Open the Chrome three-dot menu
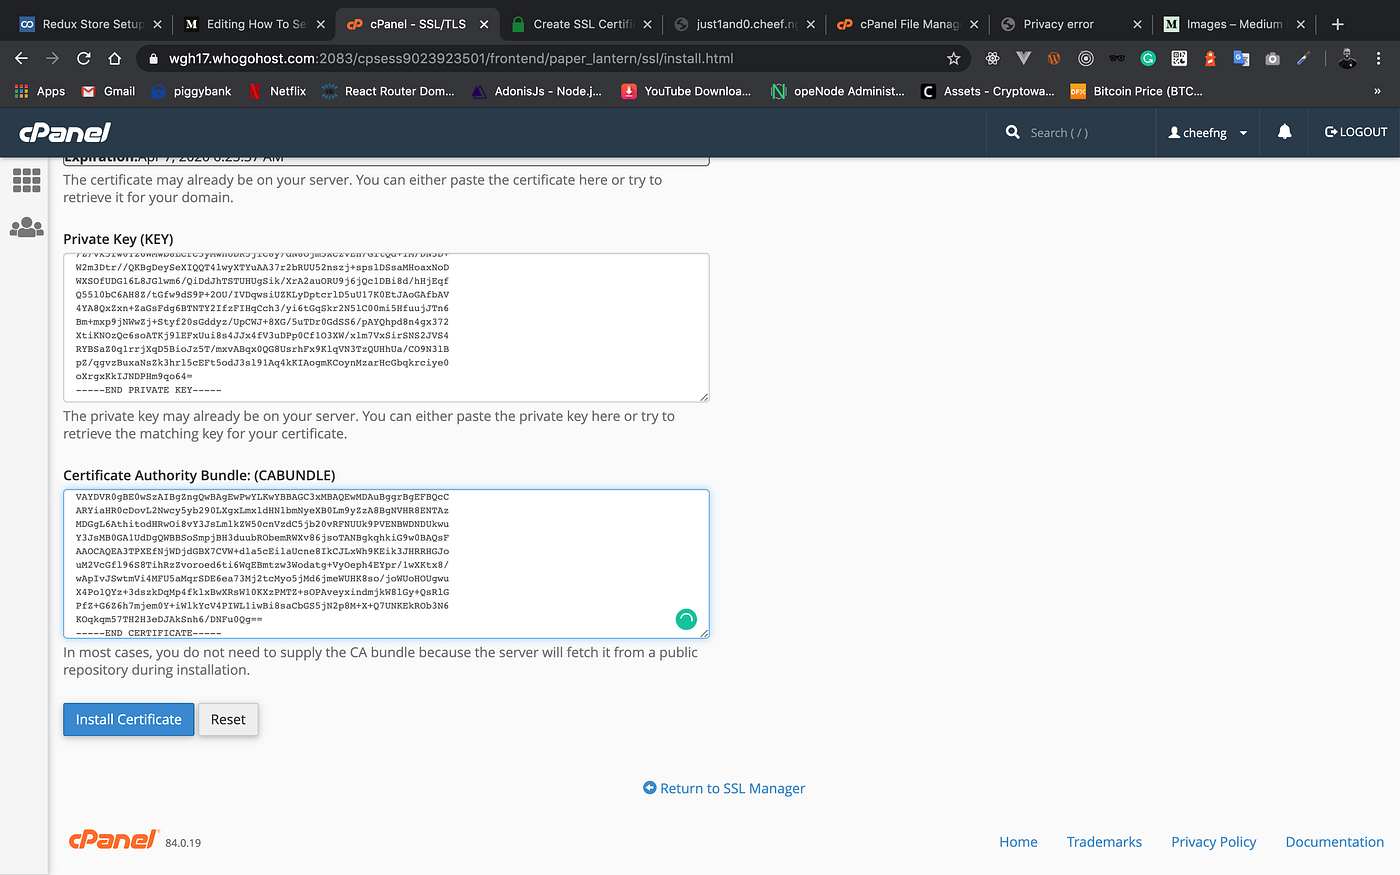Viewport: 1400px width, 875px height. point(1379,59)
